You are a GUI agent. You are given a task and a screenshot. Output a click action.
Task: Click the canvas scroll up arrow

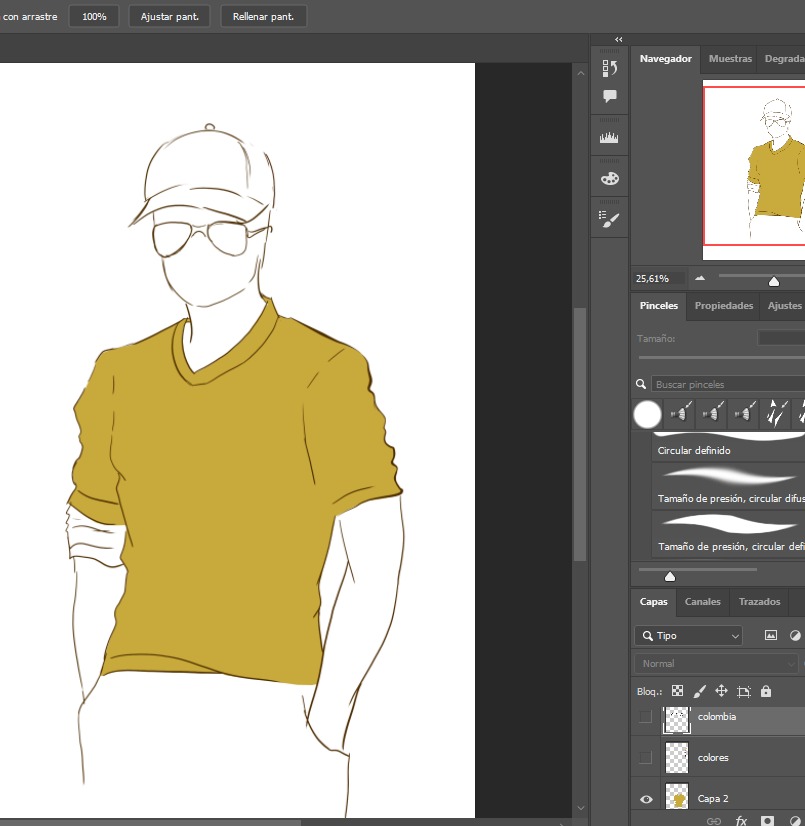point(580,73)
